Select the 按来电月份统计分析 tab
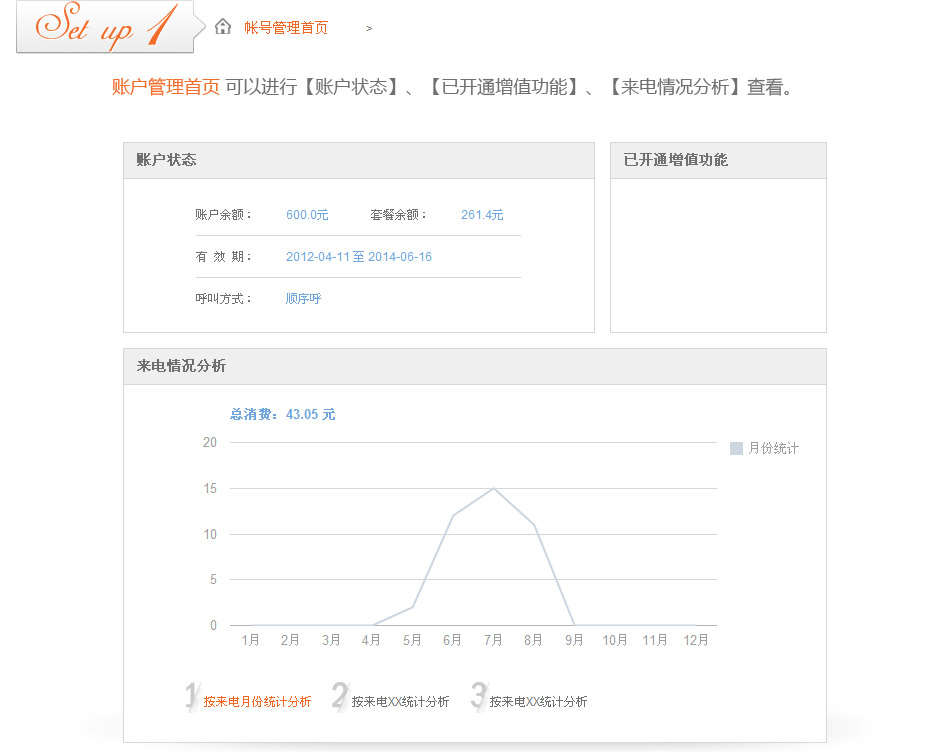The height and width of the screenshot is (752, 950). 257,702
